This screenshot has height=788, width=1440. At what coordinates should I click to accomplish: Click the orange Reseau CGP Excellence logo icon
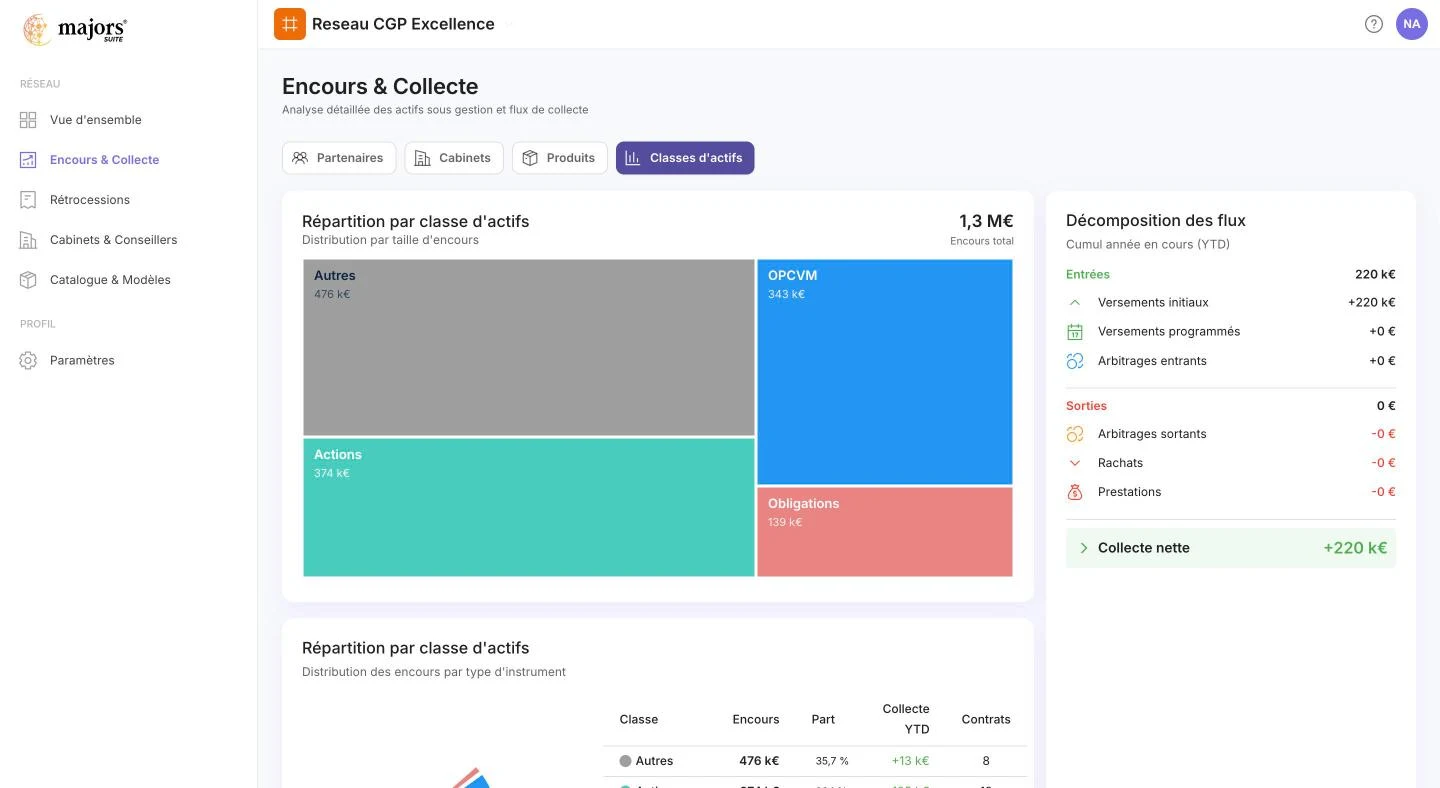(290, 24)
